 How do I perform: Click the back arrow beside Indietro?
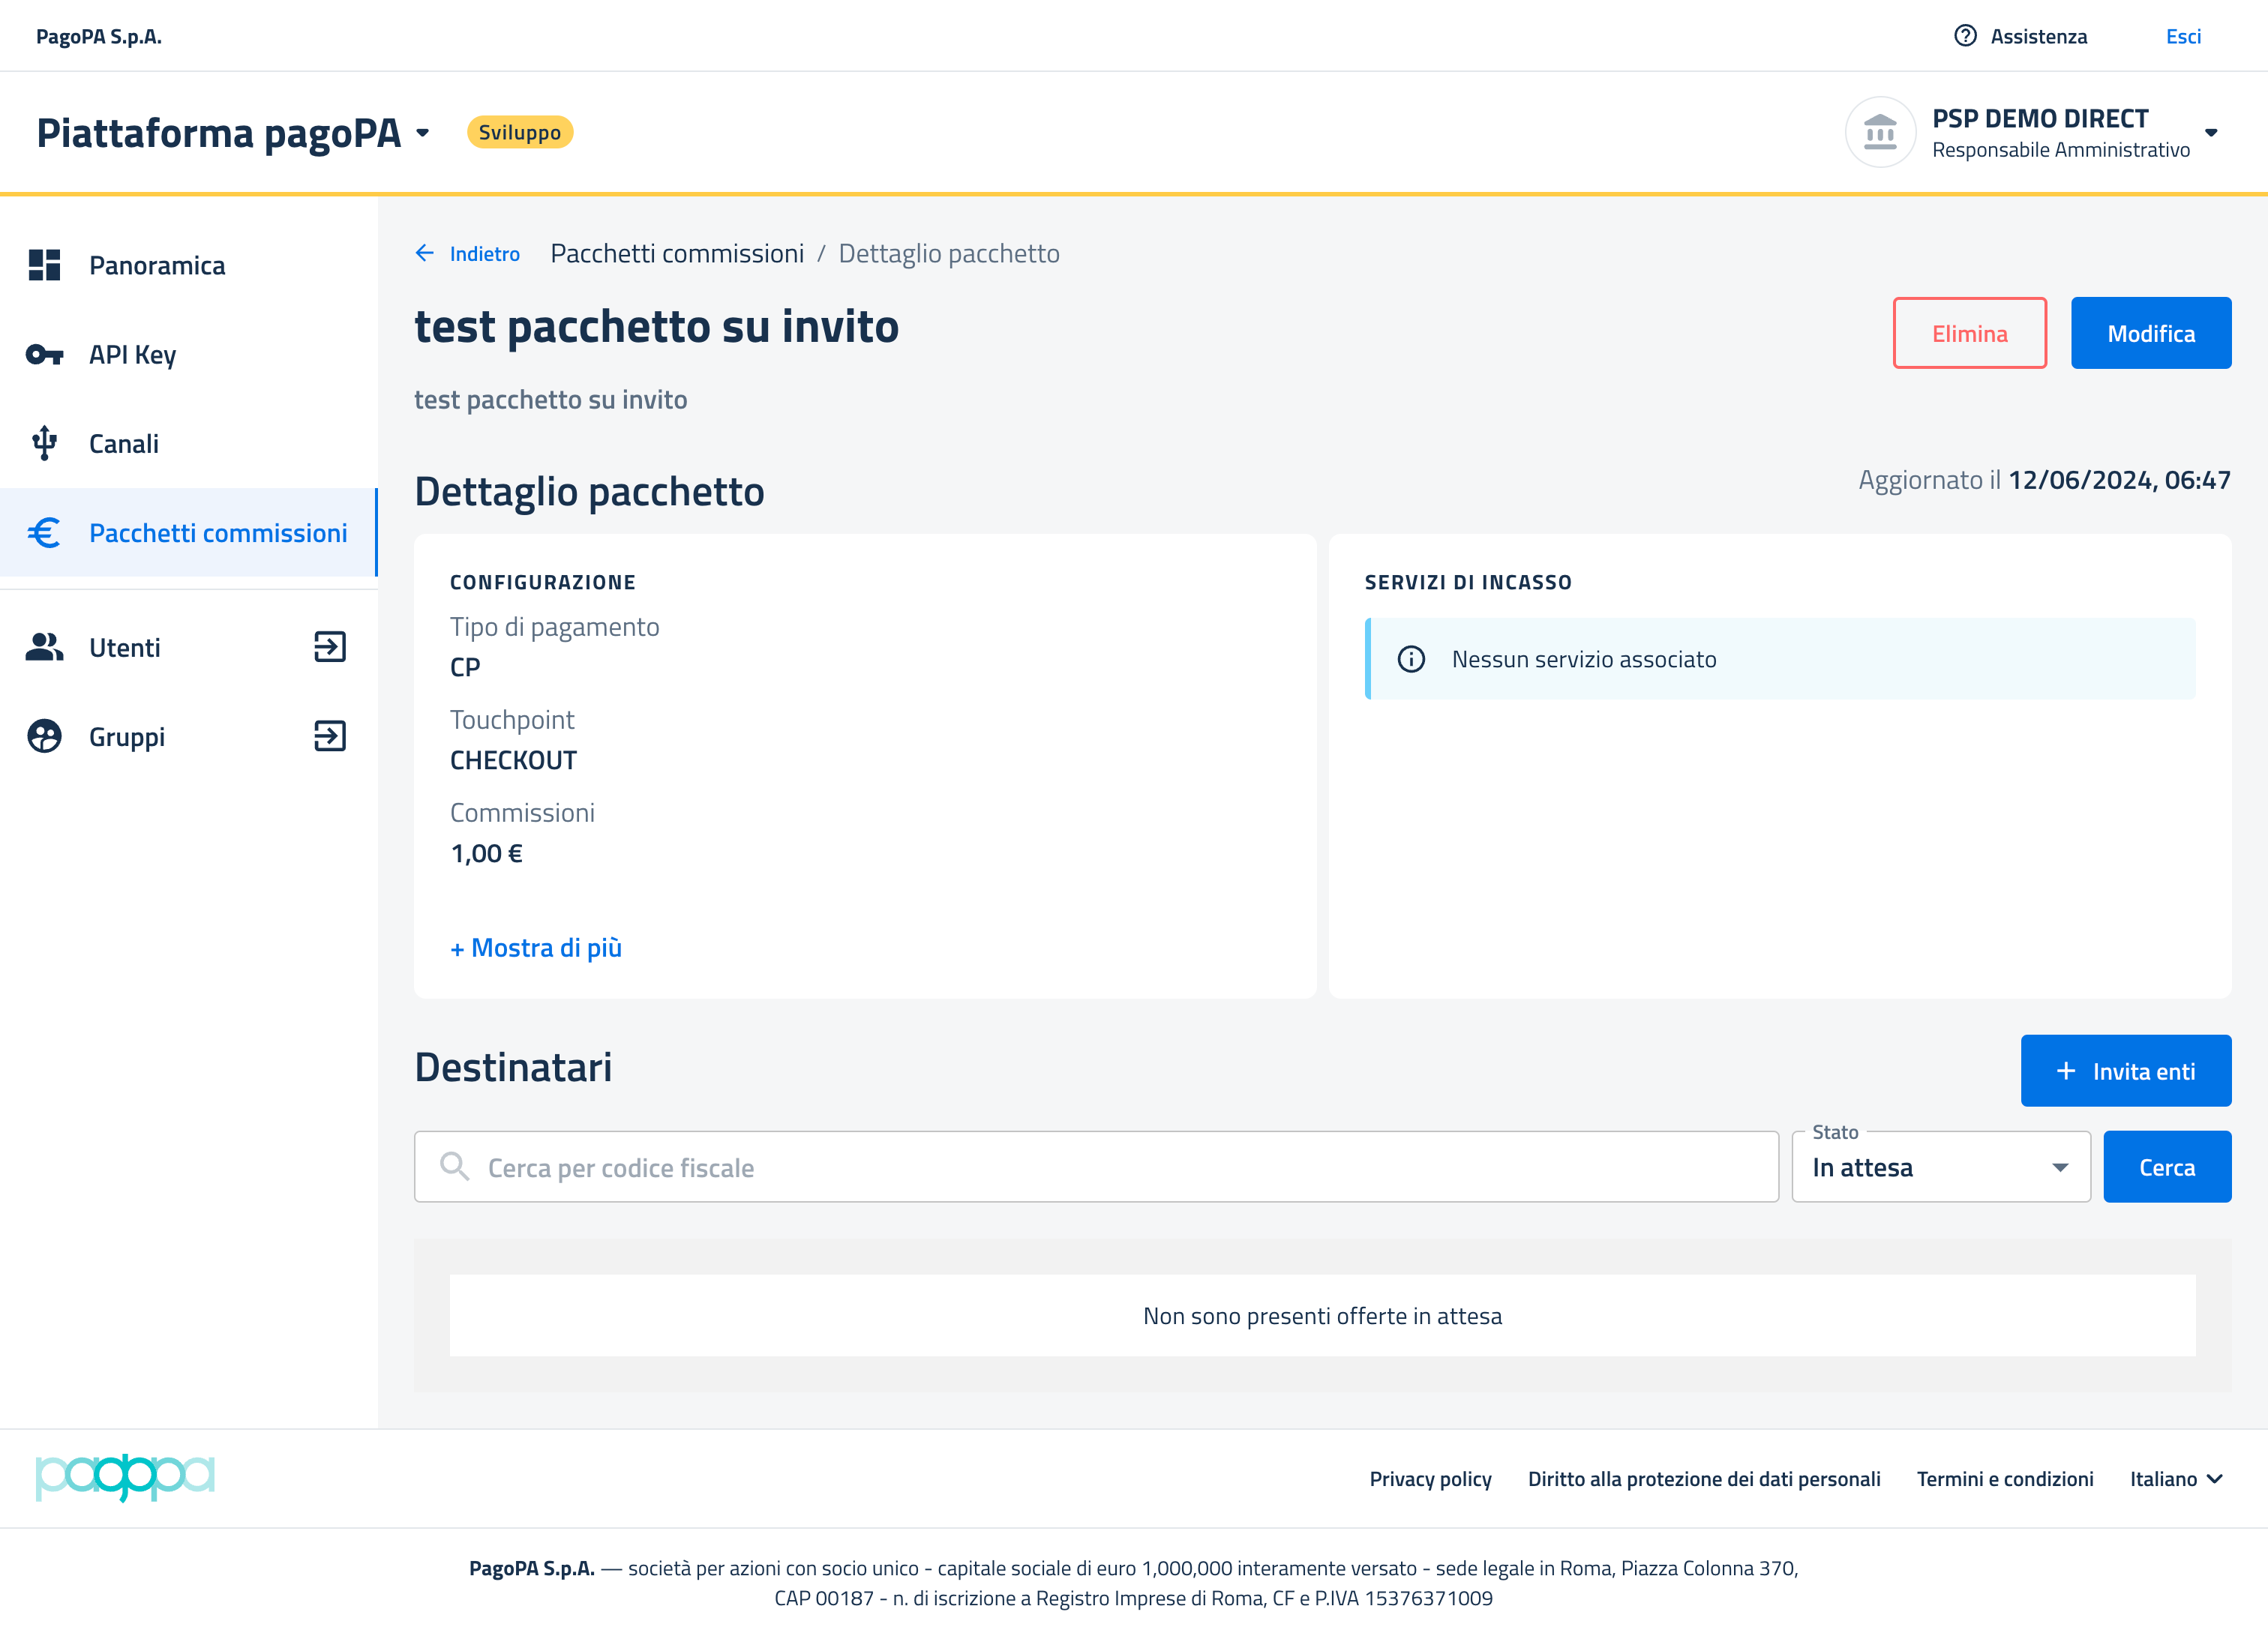tap(425, 253)
